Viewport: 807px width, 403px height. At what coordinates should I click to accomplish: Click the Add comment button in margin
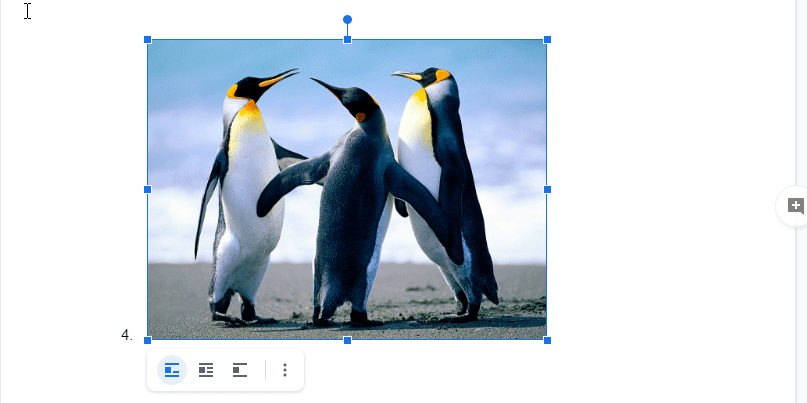[795, 206]
